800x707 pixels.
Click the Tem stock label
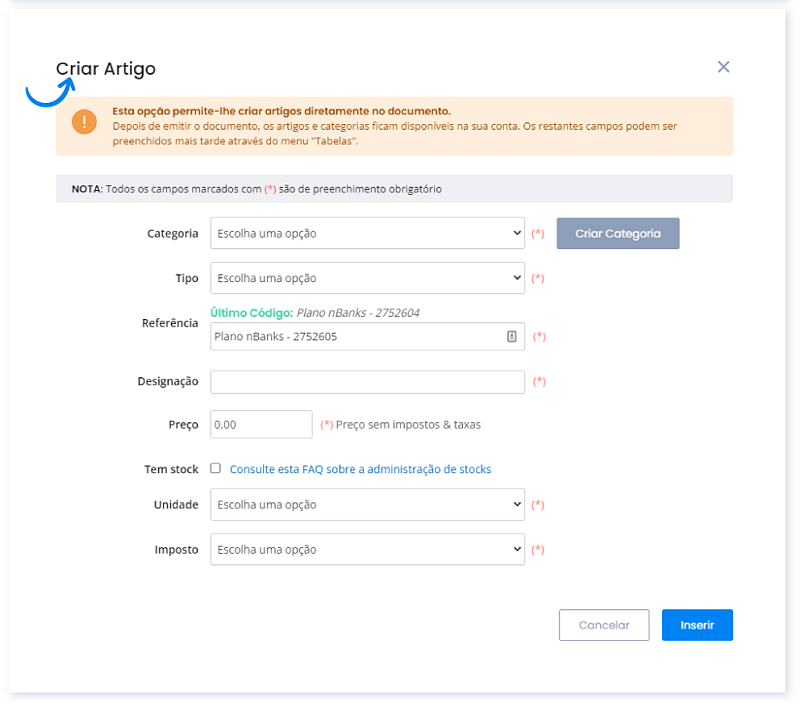171,469
